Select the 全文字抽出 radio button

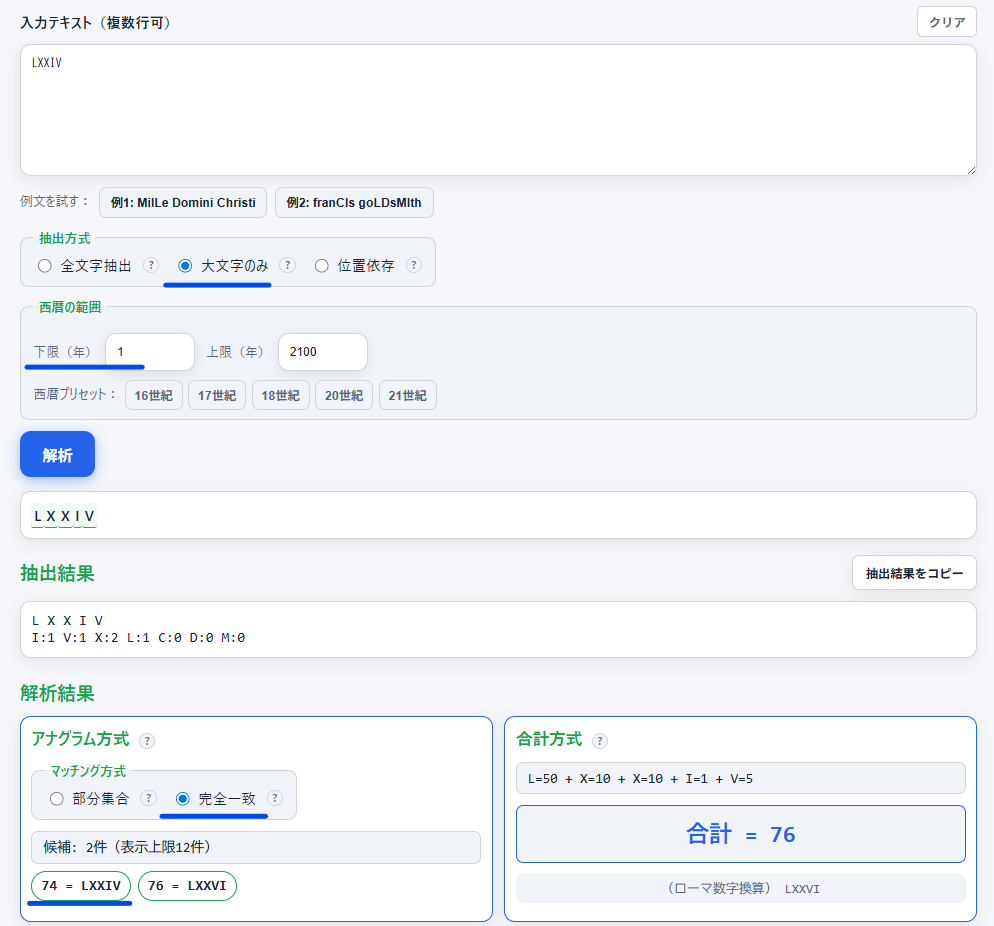pos(44,266)
